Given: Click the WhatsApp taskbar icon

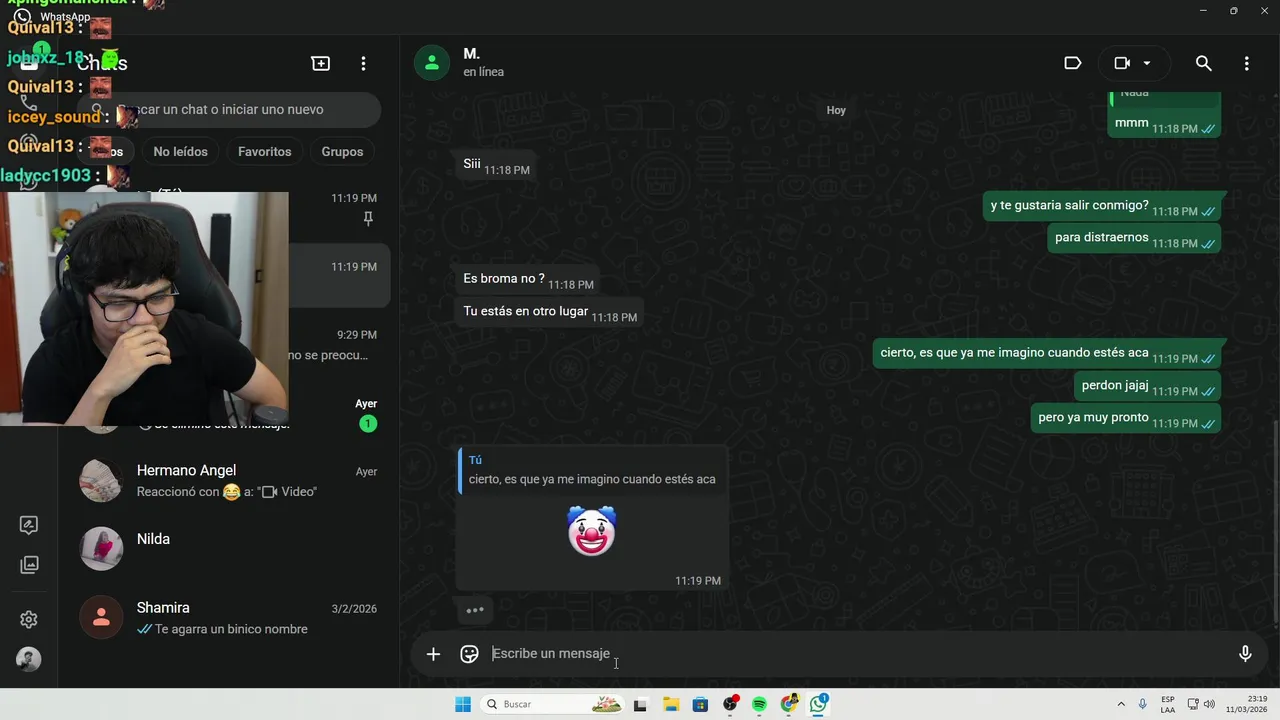Looking at the screenshot, I should (x=819, y=705).
